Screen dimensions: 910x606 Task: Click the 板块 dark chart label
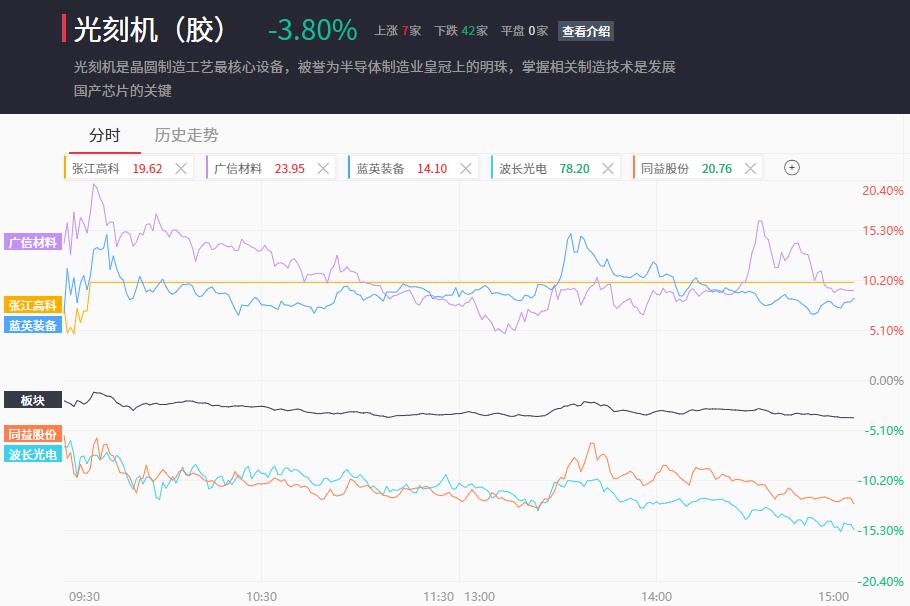(33, 400)
